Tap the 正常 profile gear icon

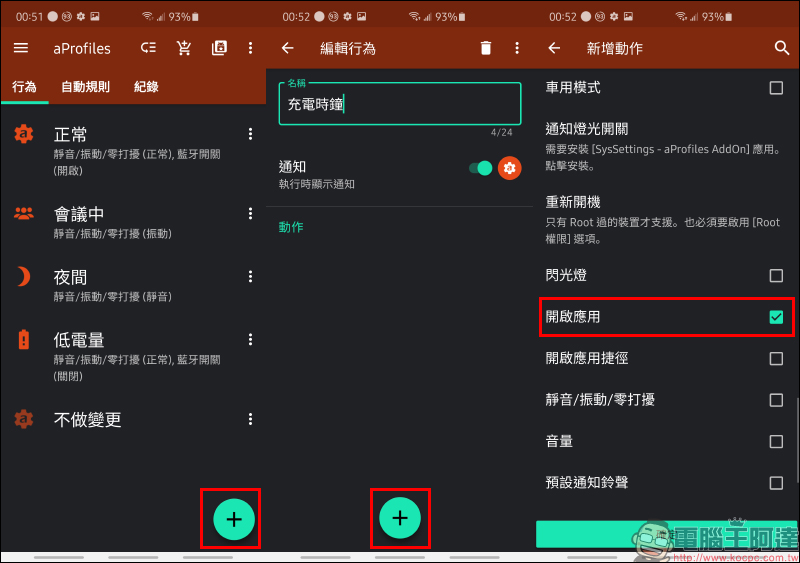coord(24,134)
